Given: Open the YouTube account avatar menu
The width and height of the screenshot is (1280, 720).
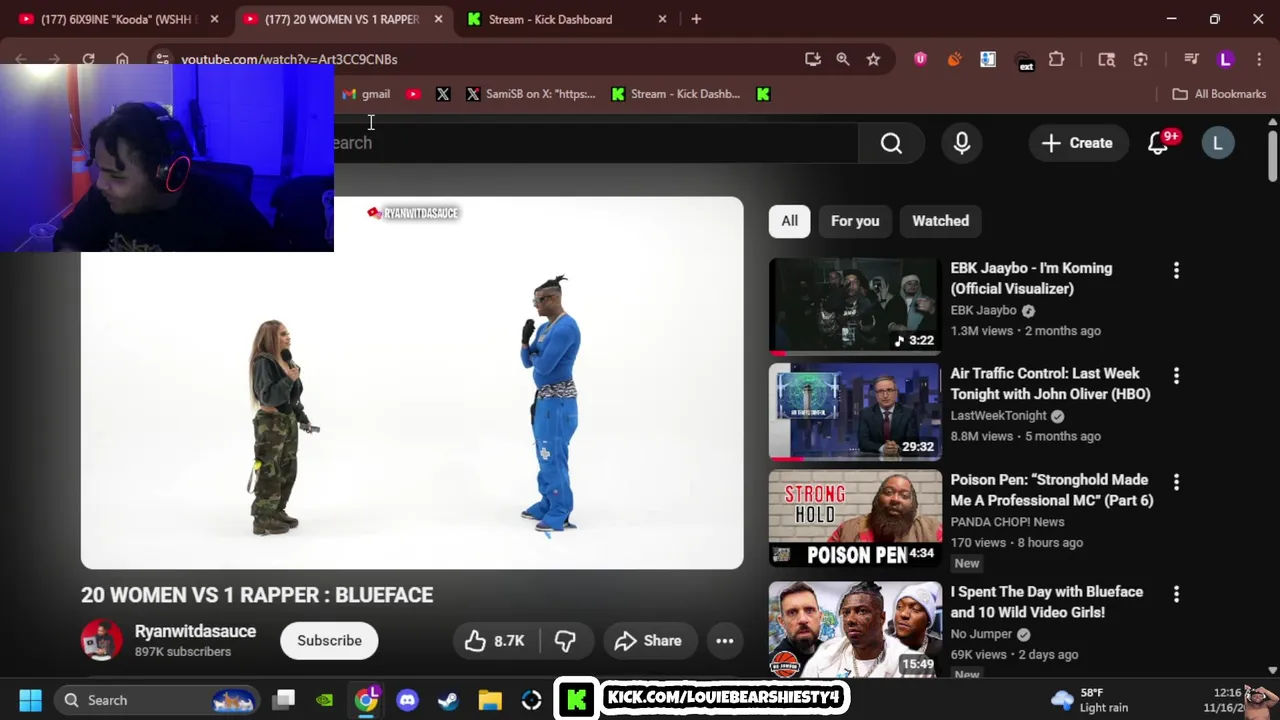Looking at the screenshot, I should coord(1218,143).
